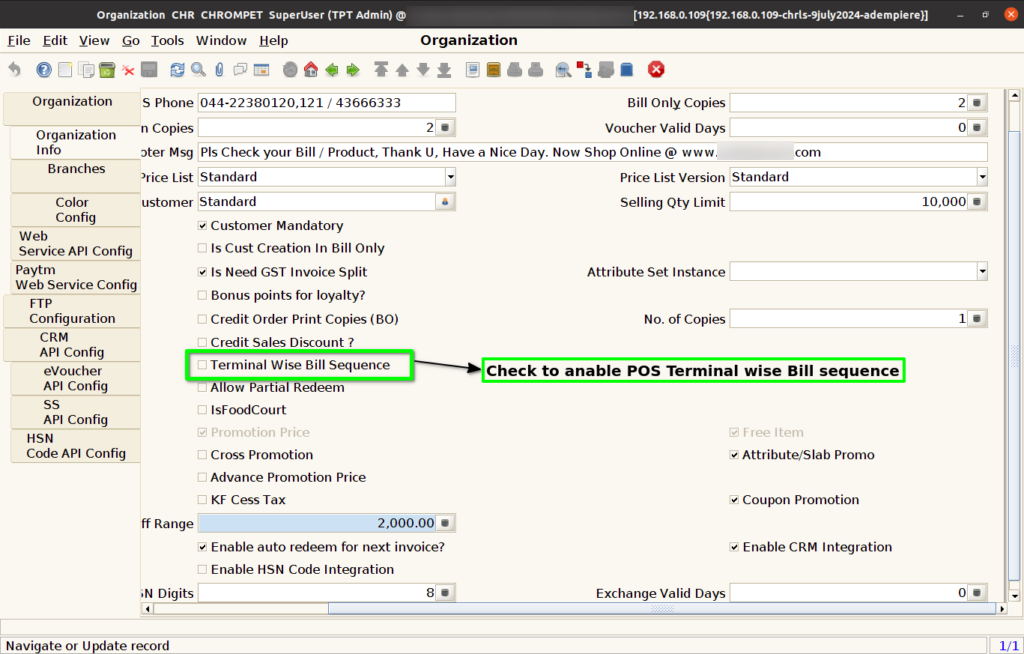This screenshot has height=654, width=1024.
Task: Switch to the Color Config tab
Action: (x=76, y=210)
